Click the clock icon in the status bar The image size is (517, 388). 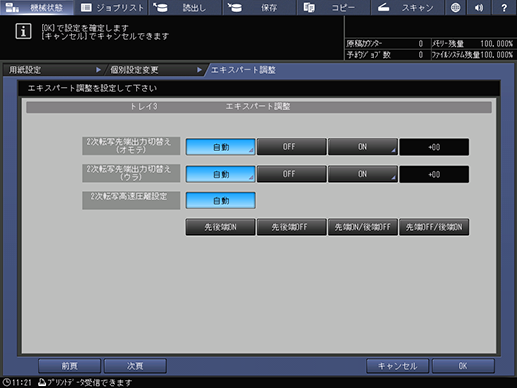(6, 382)
